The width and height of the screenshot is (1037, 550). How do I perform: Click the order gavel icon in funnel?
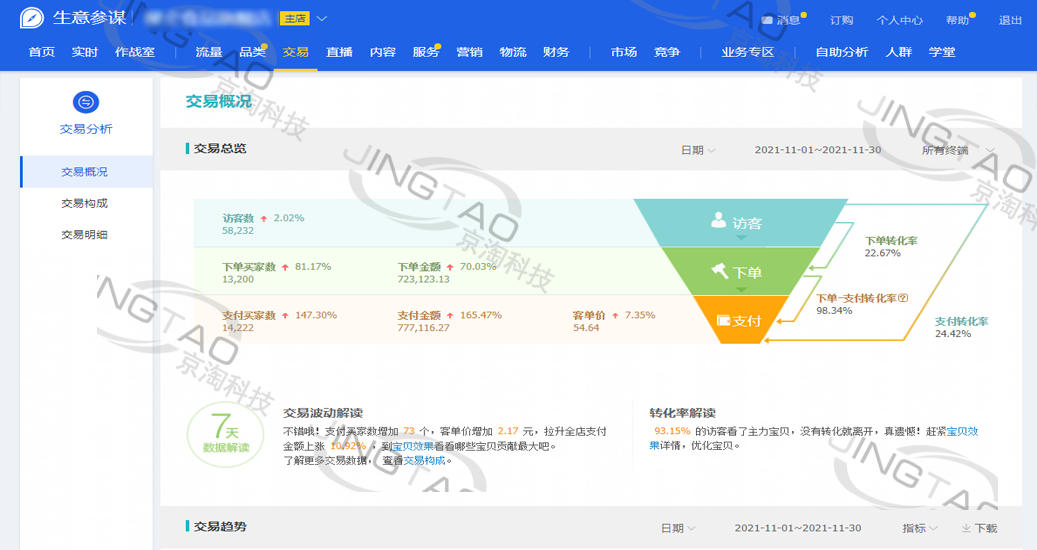click(718, 271)
